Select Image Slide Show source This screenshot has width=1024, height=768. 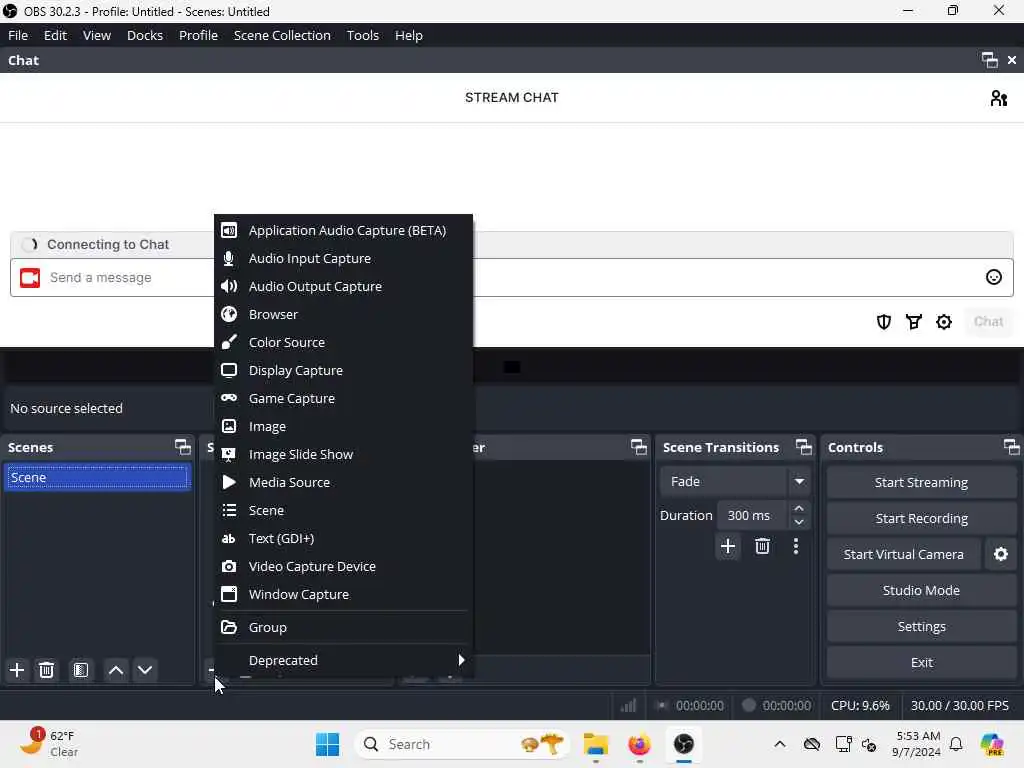[343, 455]
